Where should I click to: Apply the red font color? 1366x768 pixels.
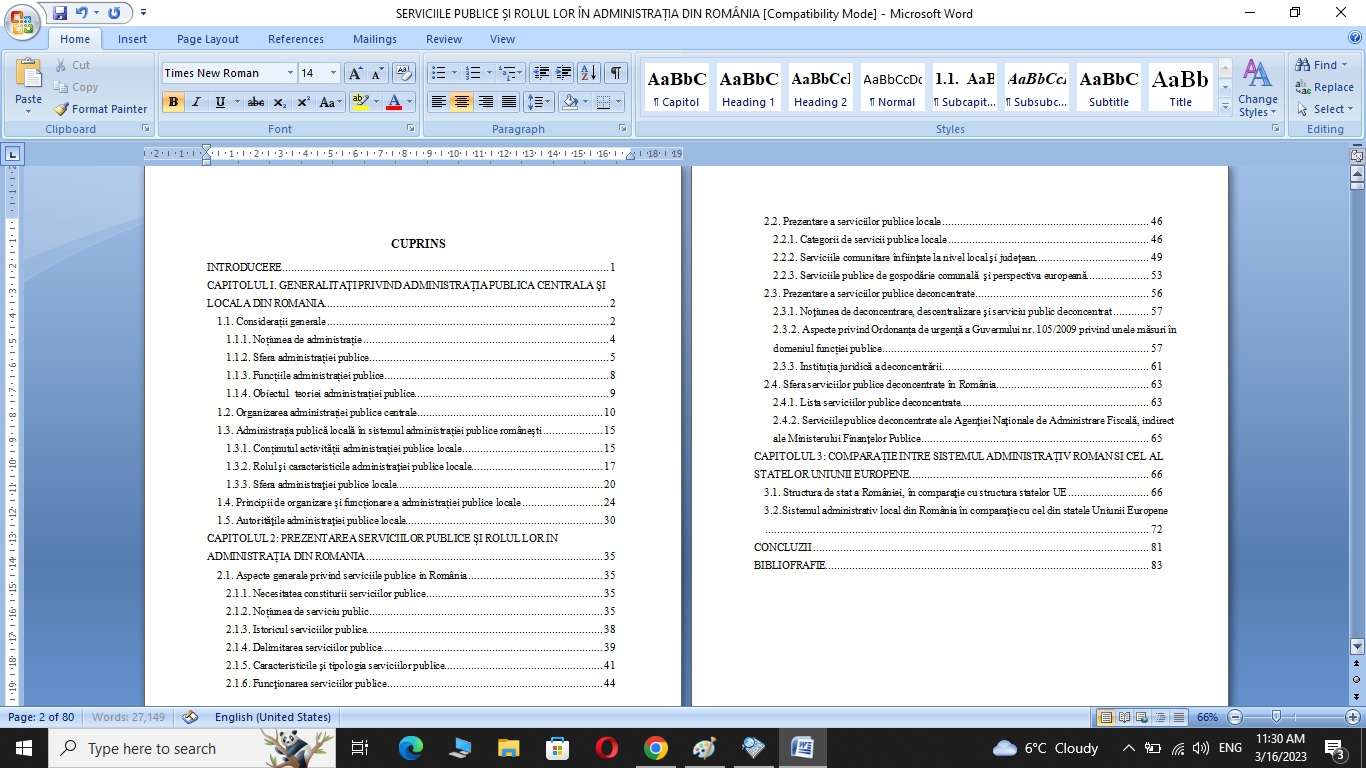click(394, 102)
